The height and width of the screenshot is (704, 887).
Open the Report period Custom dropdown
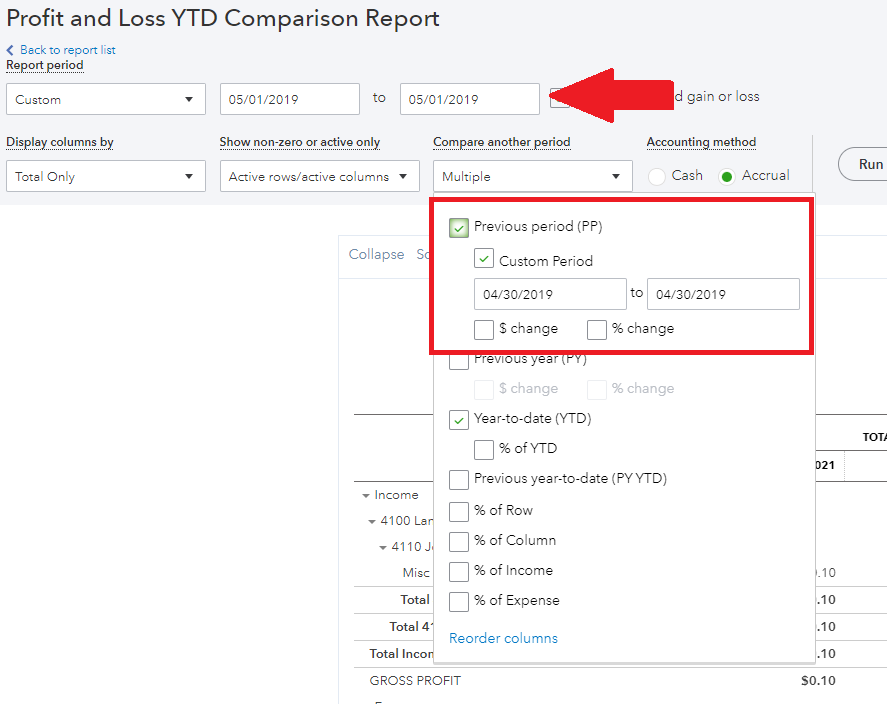point(105,99)
